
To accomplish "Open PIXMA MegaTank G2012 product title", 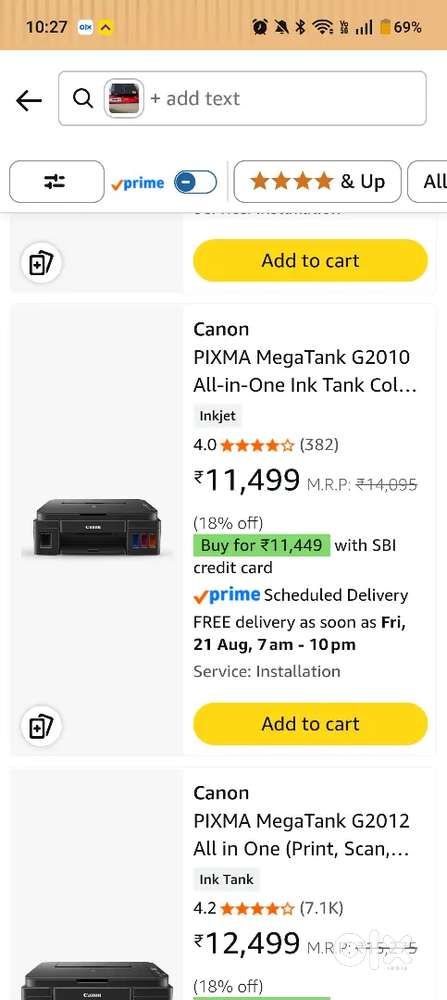I will pyautogui.click(x=302, y=835).
